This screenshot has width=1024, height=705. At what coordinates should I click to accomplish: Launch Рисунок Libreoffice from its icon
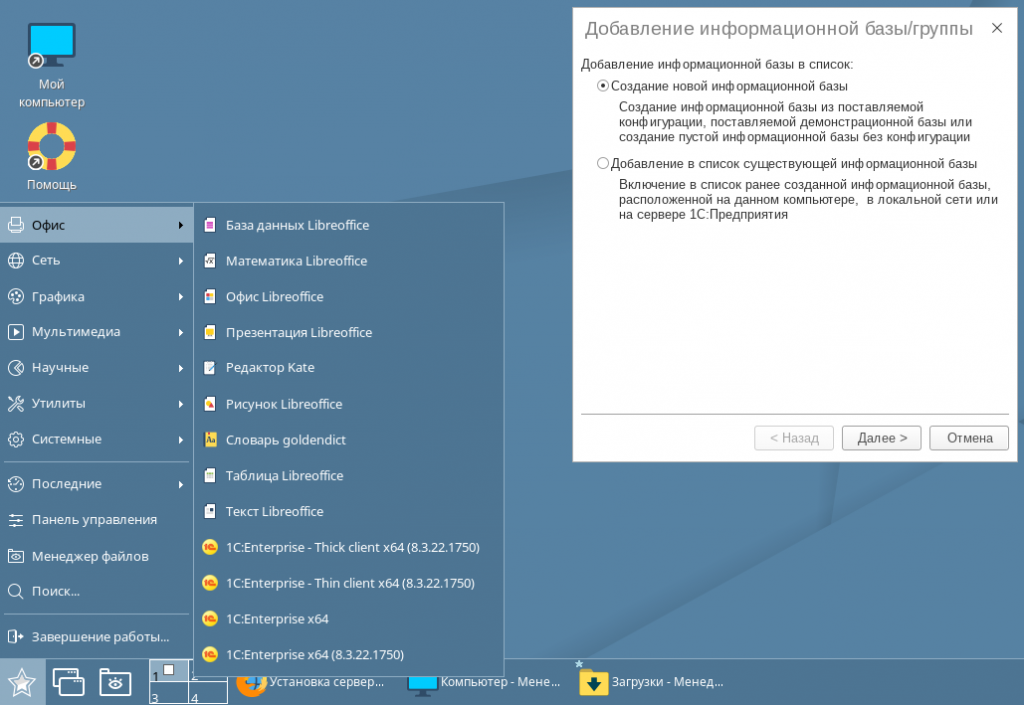coord(210,404)
